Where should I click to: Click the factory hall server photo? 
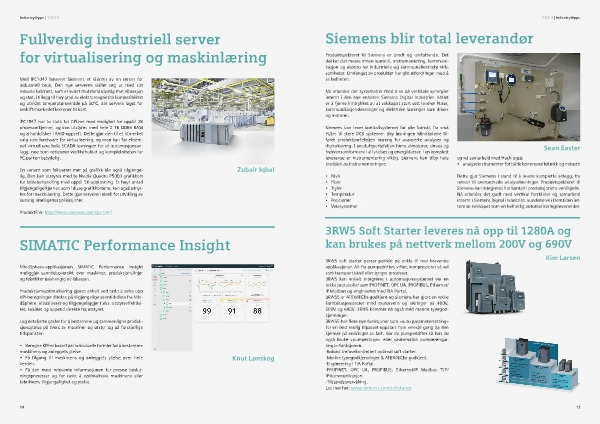pos(213,120)
